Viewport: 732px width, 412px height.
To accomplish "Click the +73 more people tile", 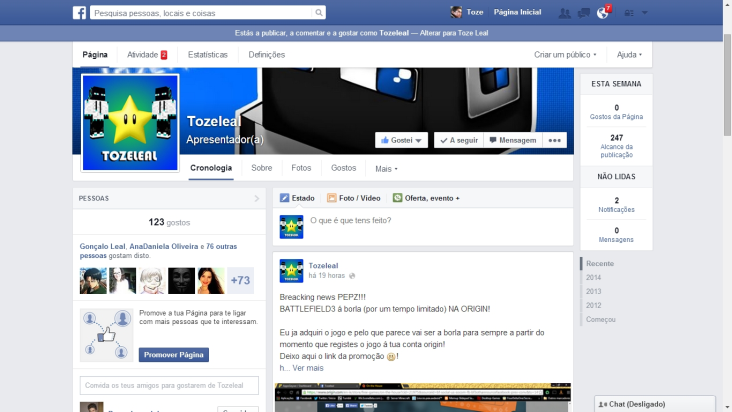I will tap(240, 280).
